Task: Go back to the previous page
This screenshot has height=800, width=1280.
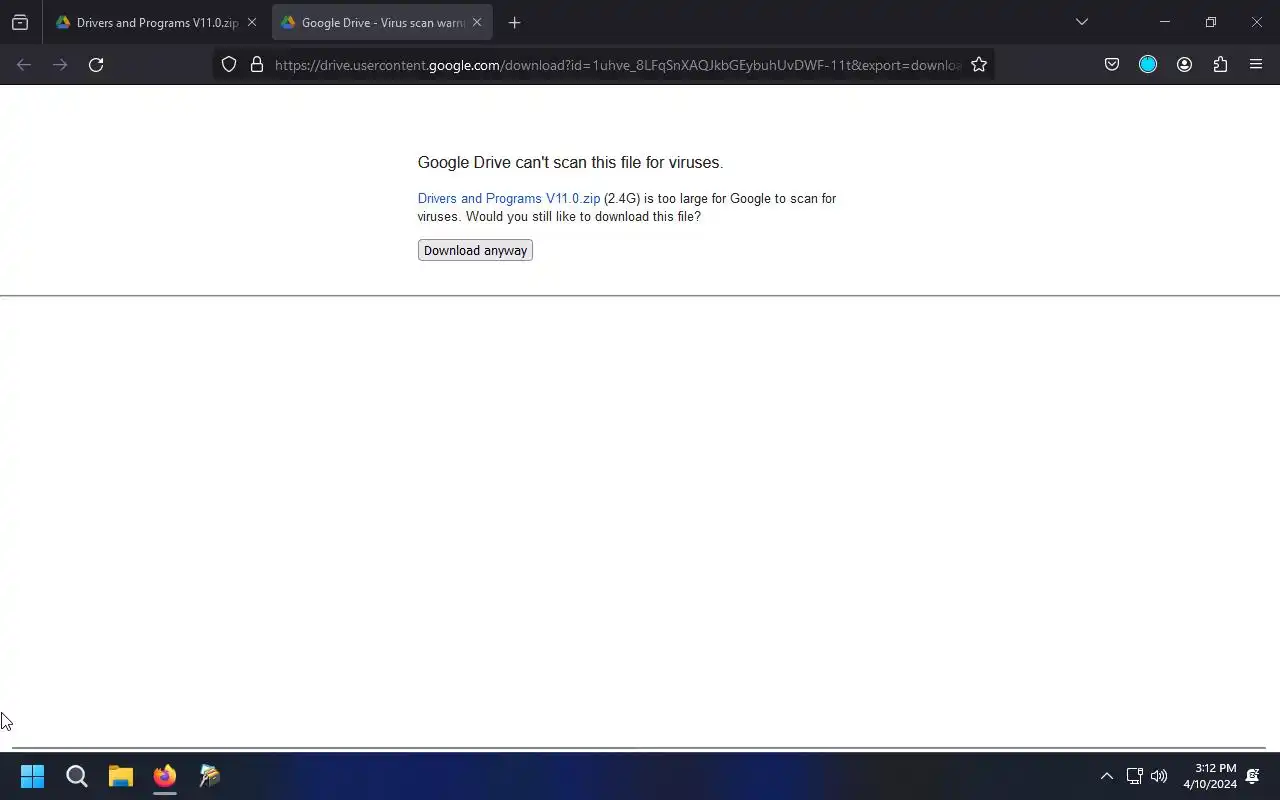Action: point(24,65)
